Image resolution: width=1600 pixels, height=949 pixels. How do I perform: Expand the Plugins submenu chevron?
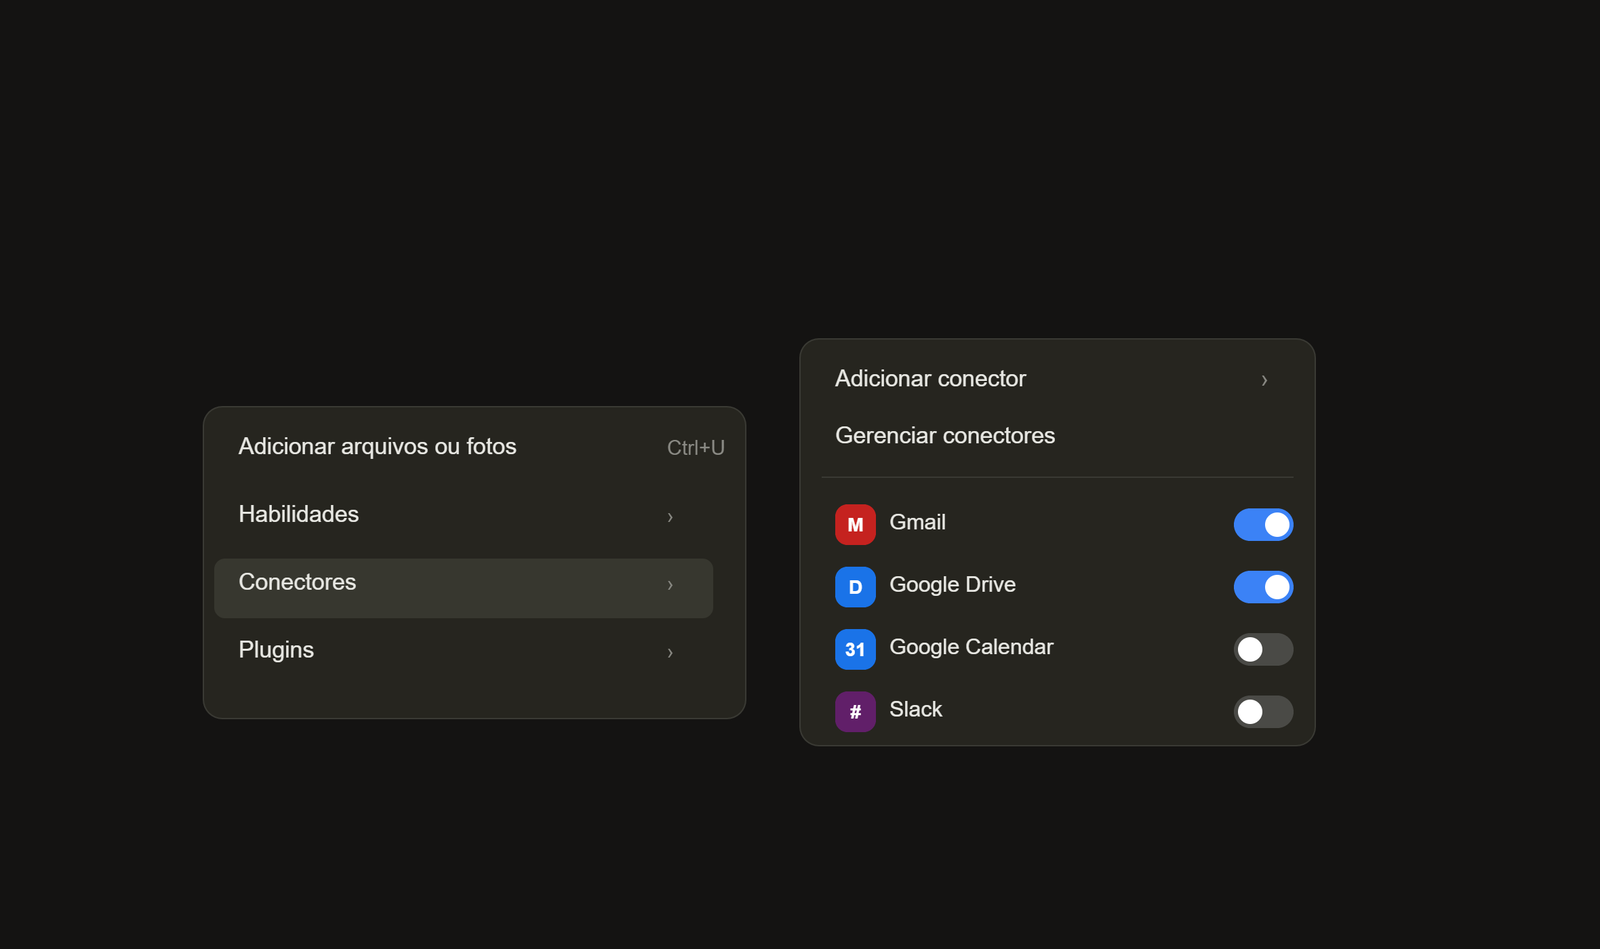(x=670, y=653)
